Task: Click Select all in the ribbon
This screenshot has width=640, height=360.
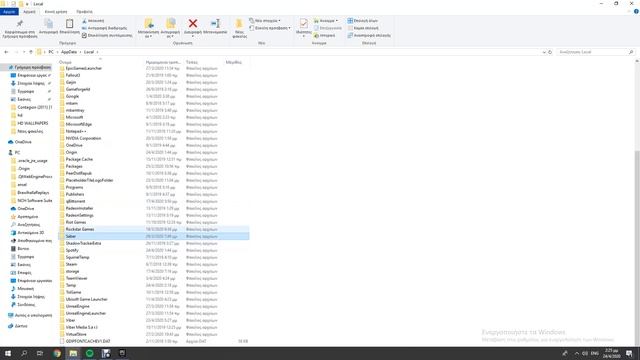Action: click(362, 21)
